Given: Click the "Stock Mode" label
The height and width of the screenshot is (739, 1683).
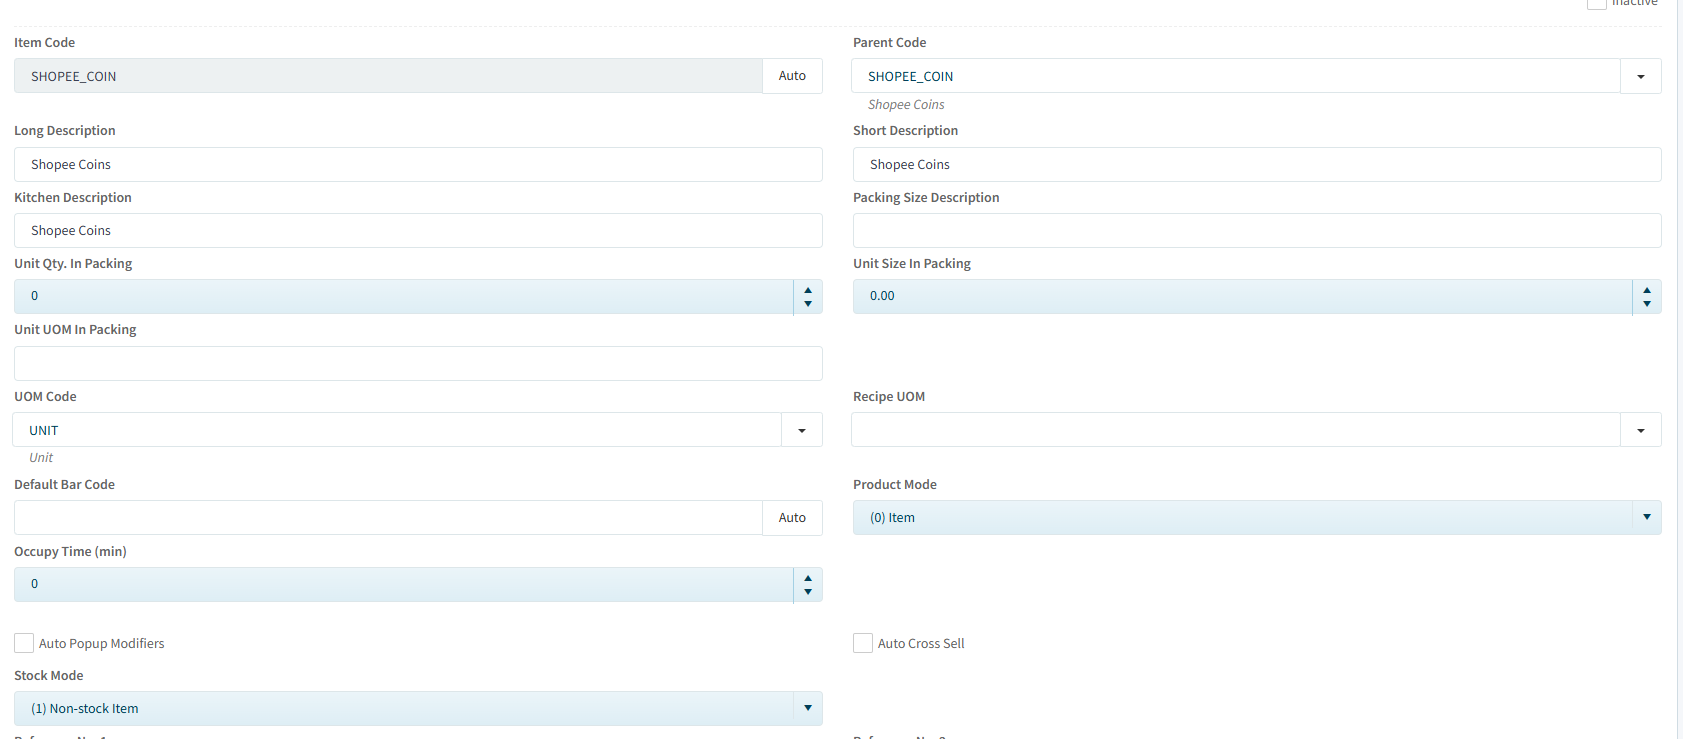Looking at the screenshot, I should coord(49,676).
